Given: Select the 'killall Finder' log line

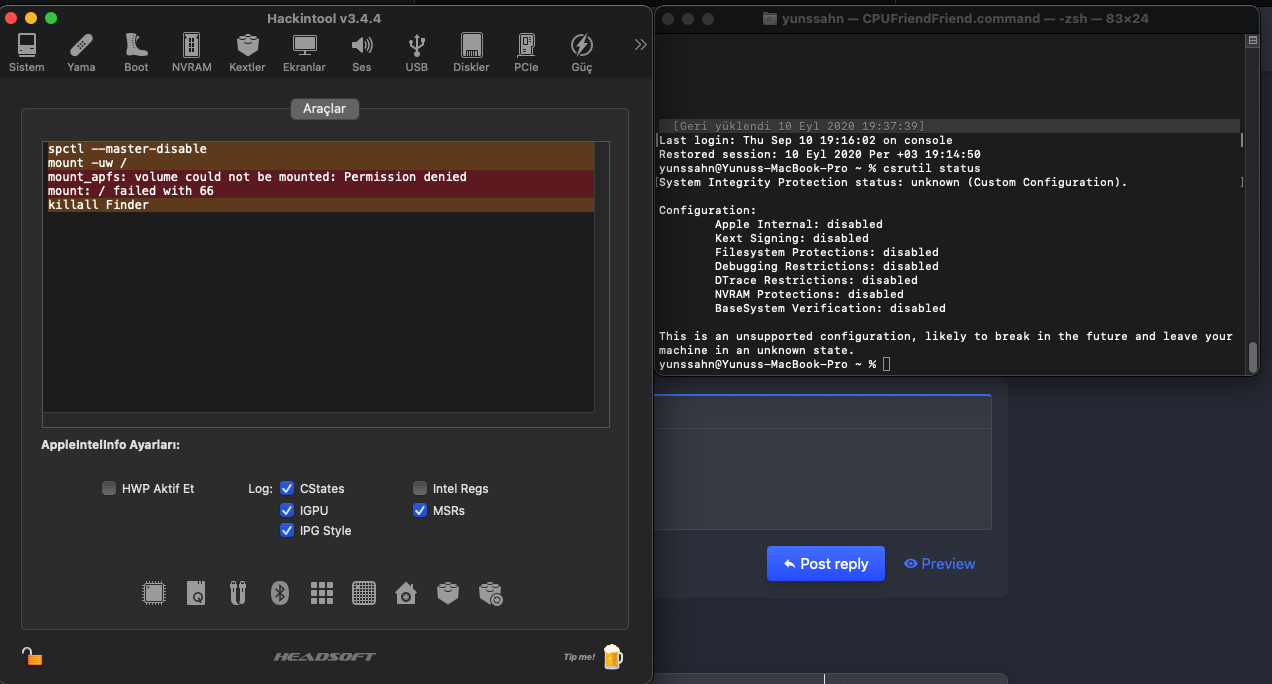Looking at the screenshot, I should tap(321, 205).
